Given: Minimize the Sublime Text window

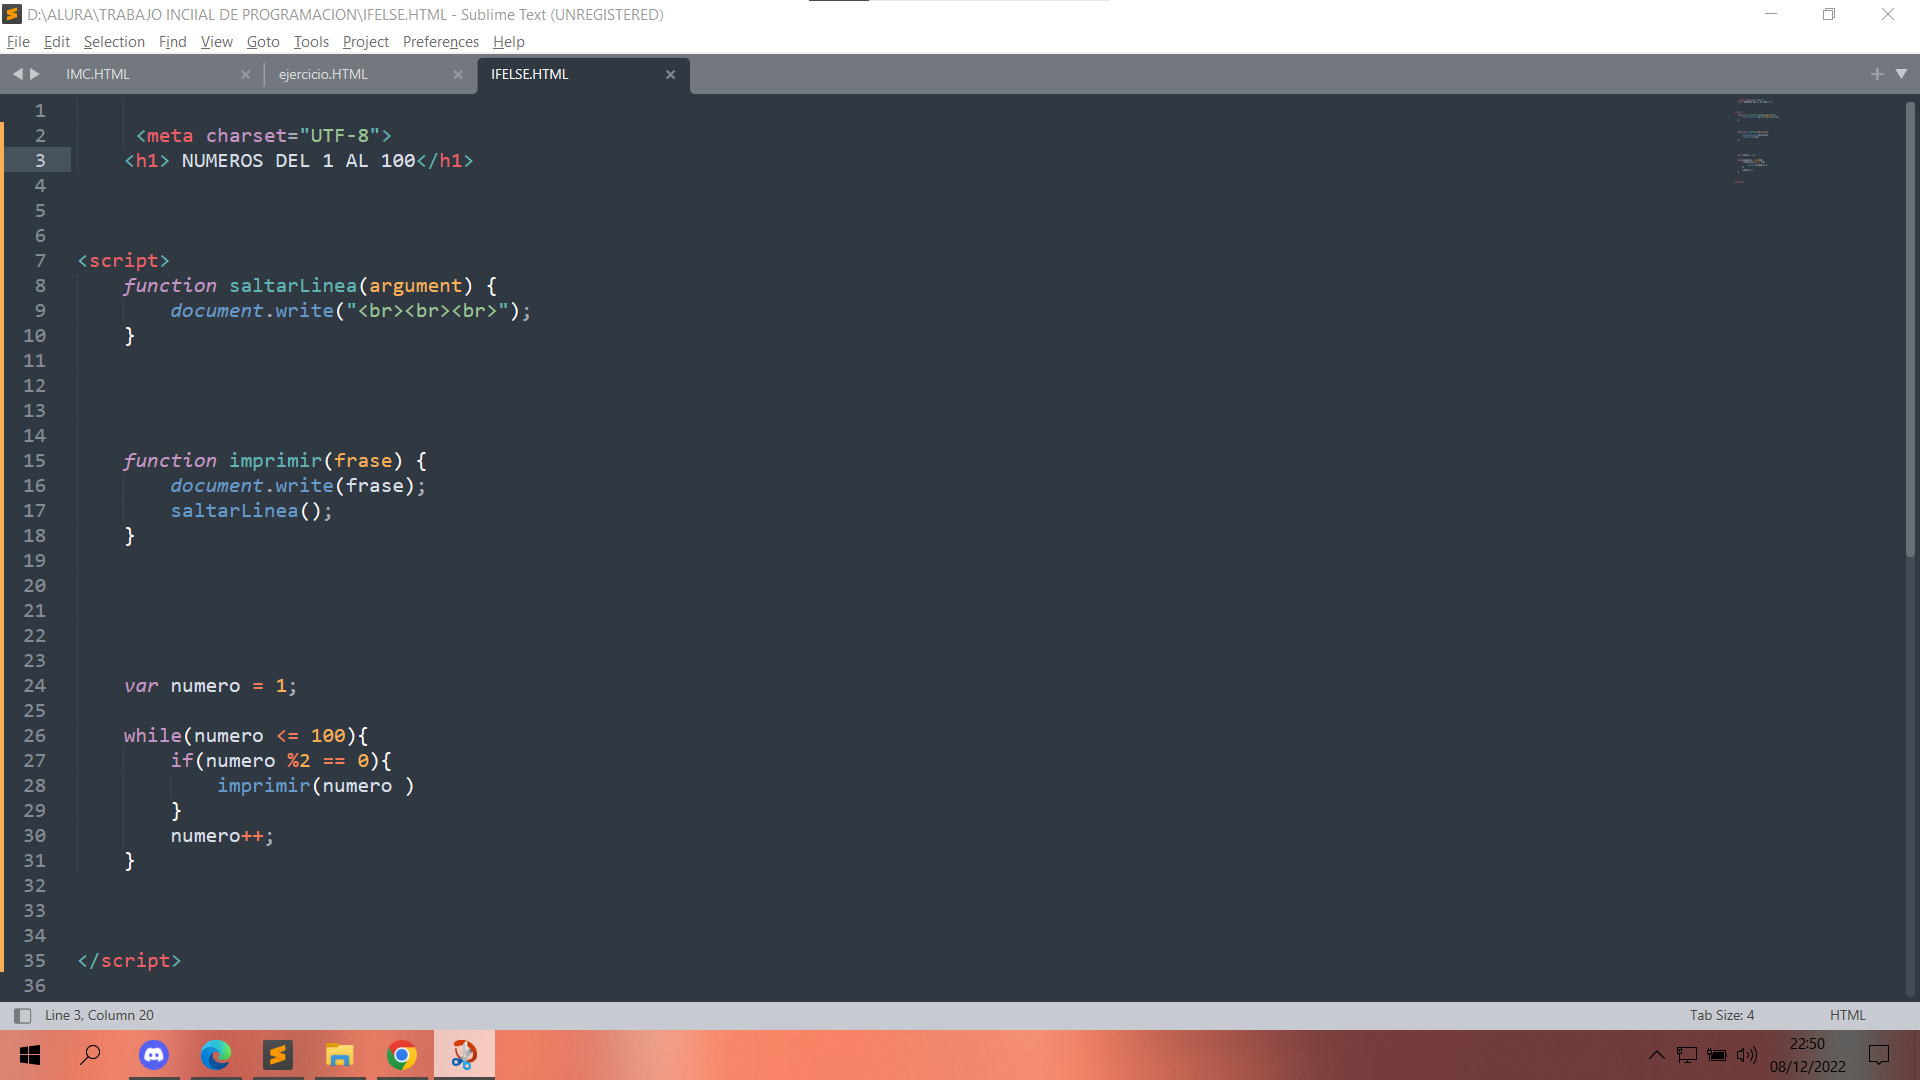Looking at the screenshot, I should point(1771,14).
